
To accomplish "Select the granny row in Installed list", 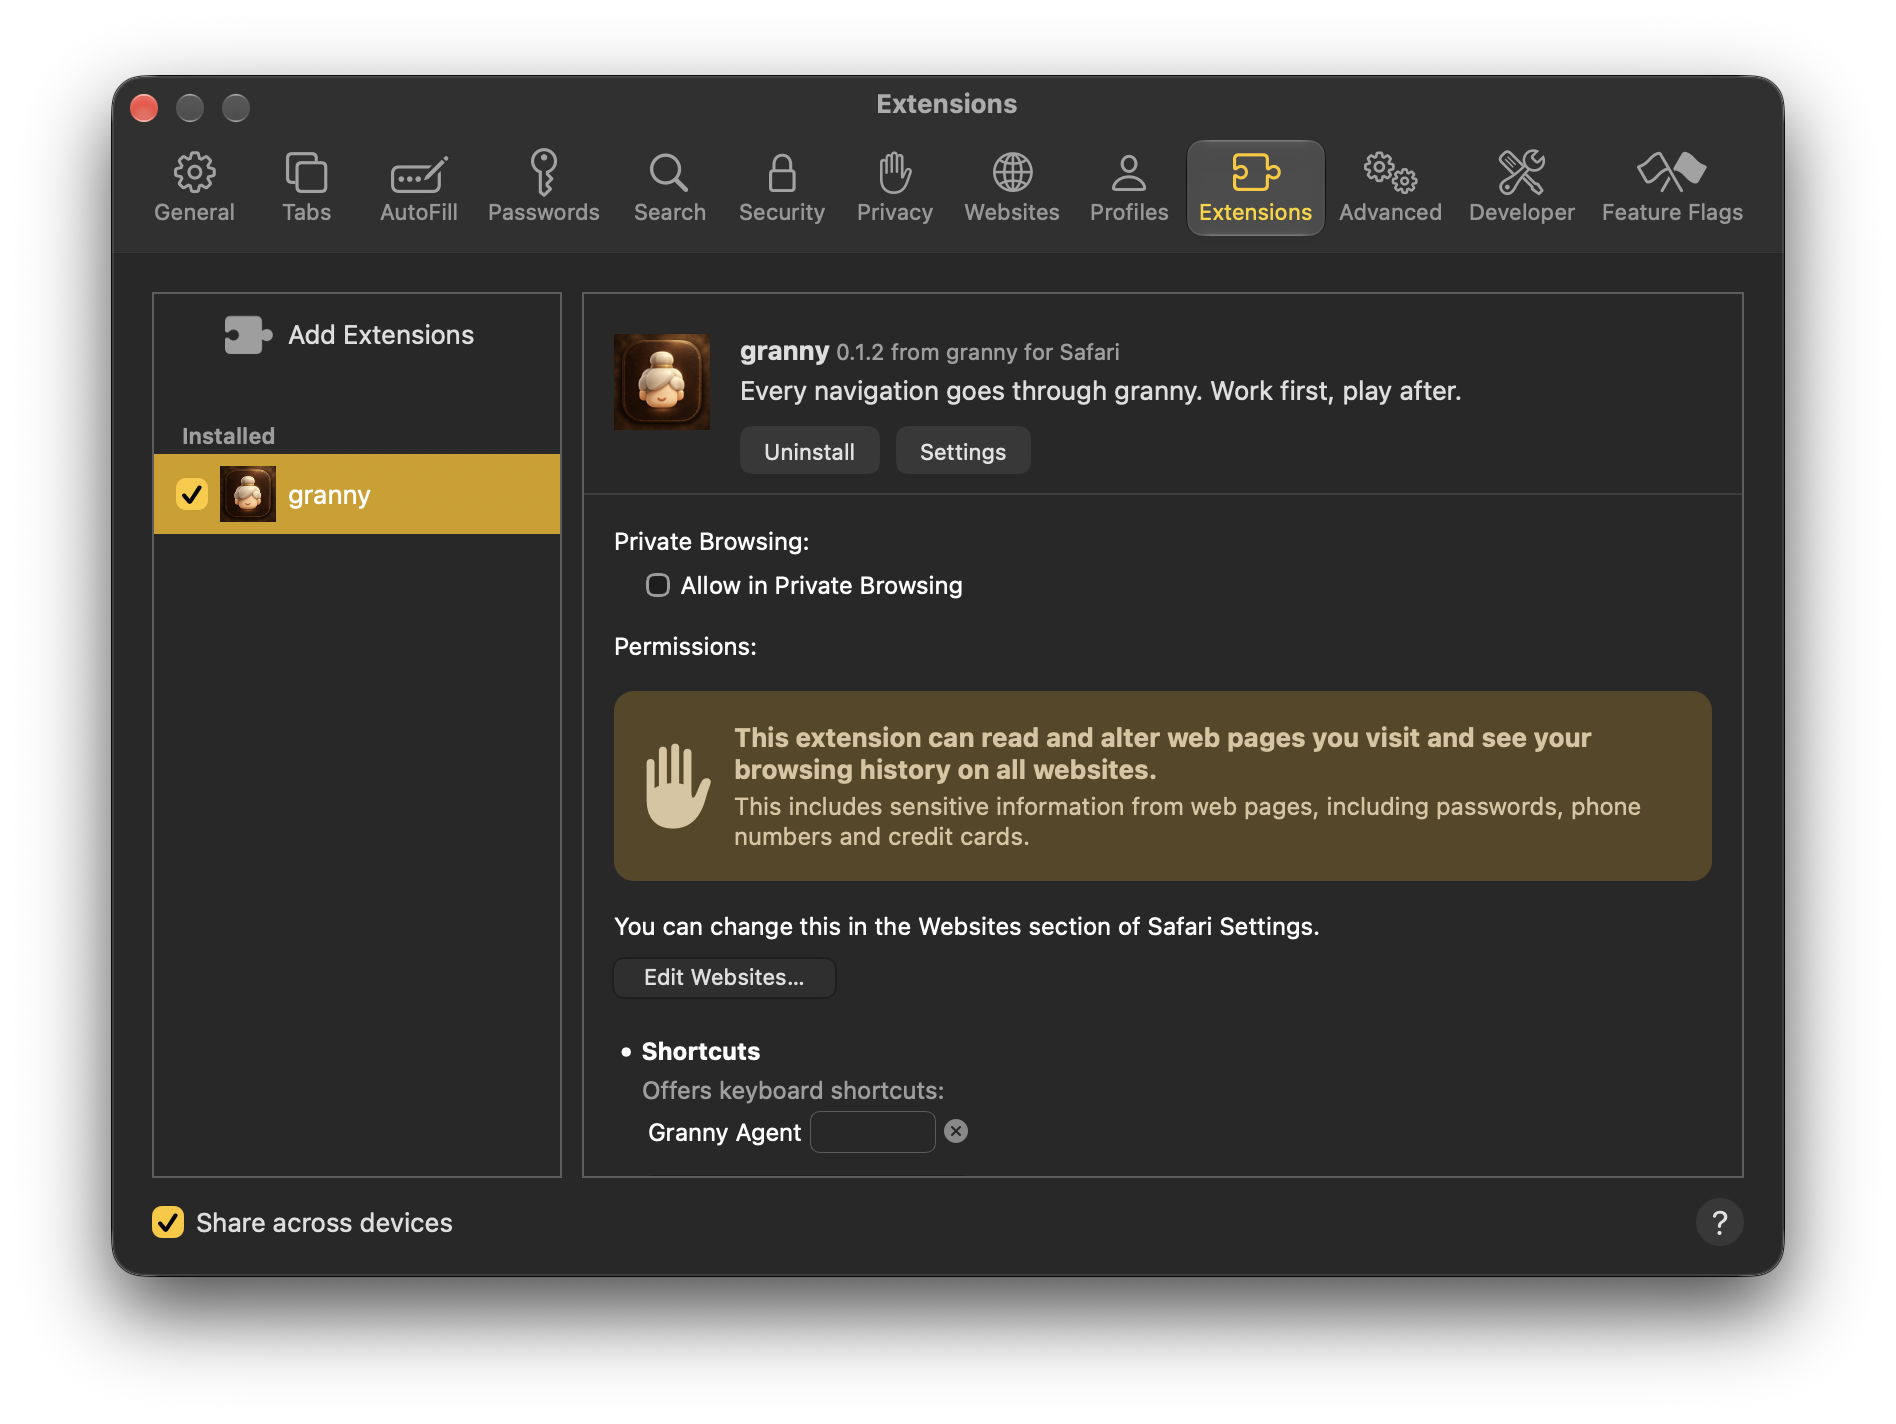I will click(357, 494).
